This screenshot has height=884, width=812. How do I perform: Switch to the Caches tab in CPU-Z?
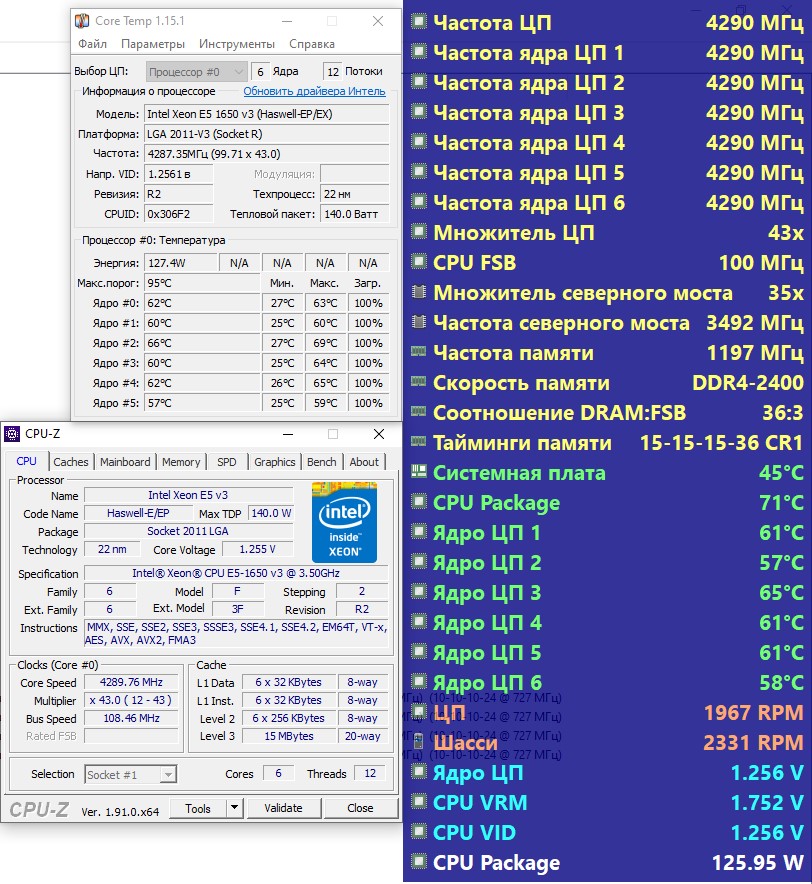tap(71, 462)
